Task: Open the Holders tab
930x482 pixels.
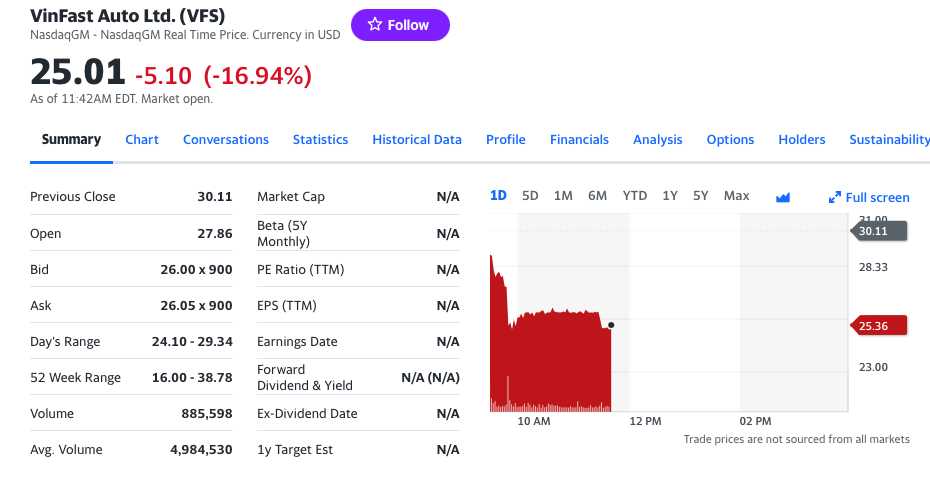Action: [x=801, y=139]
